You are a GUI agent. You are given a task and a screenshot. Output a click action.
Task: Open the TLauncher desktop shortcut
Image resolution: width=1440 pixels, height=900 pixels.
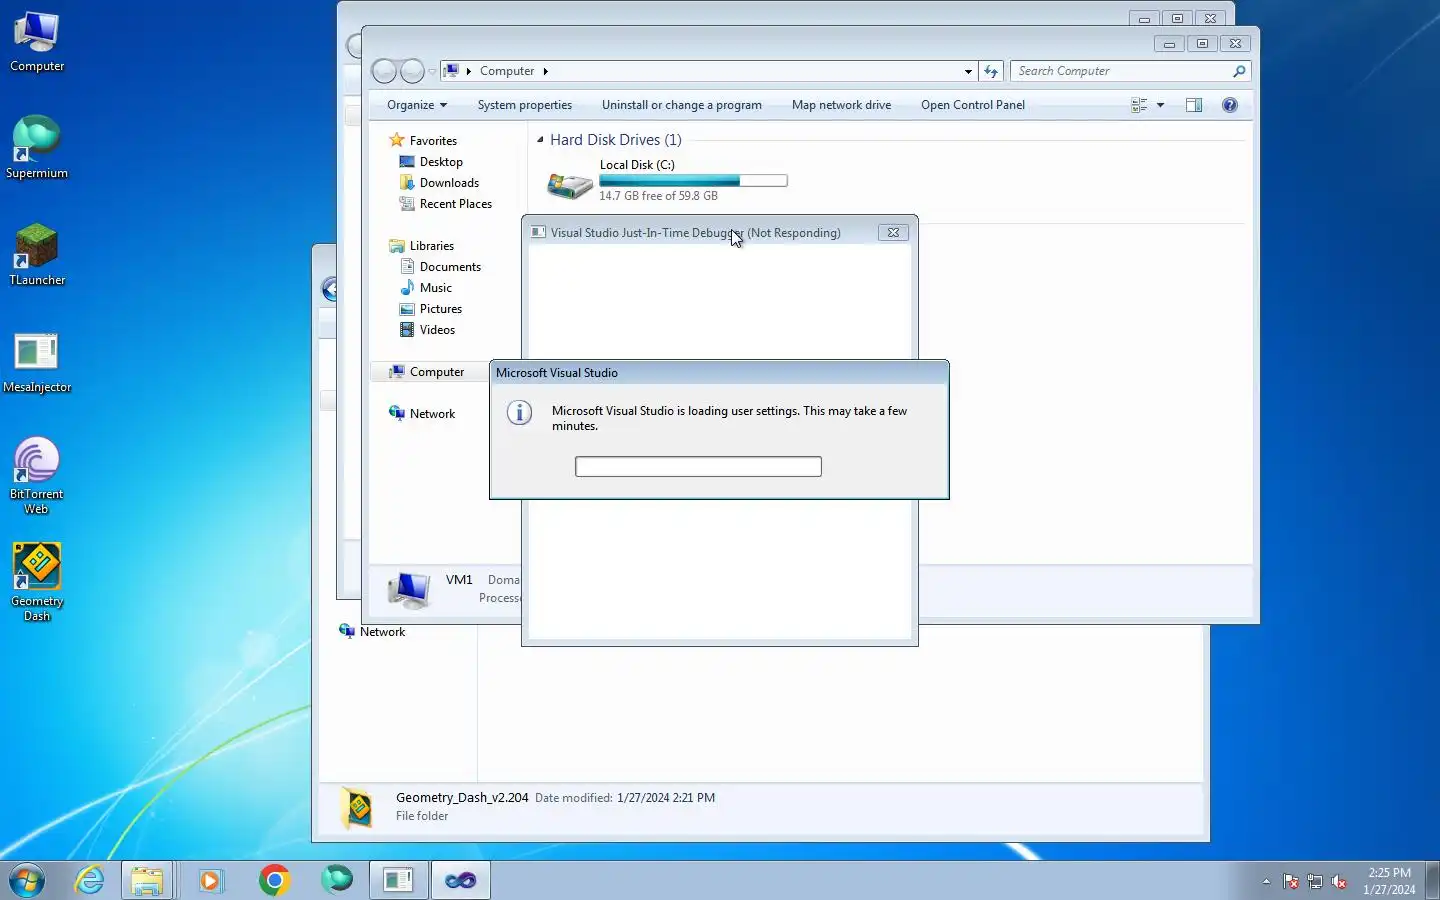pos(37,255)
